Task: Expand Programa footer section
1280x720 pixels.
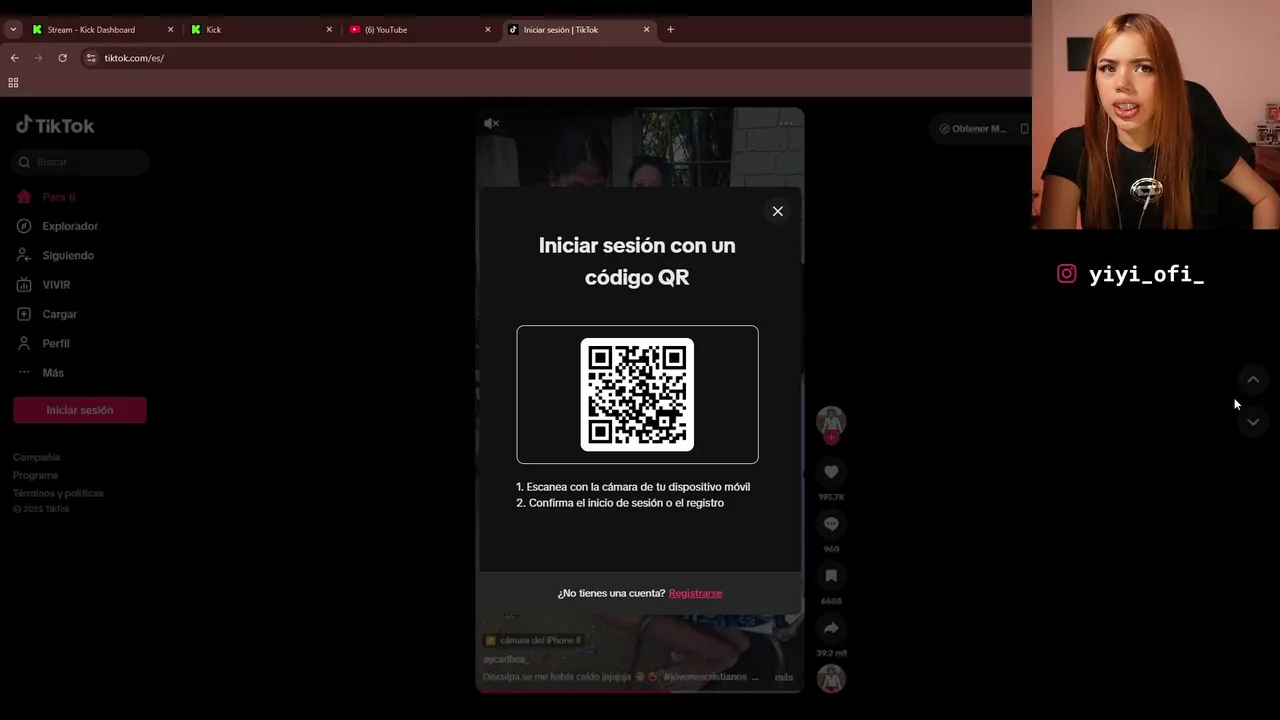Action: (x=35, y=475)
